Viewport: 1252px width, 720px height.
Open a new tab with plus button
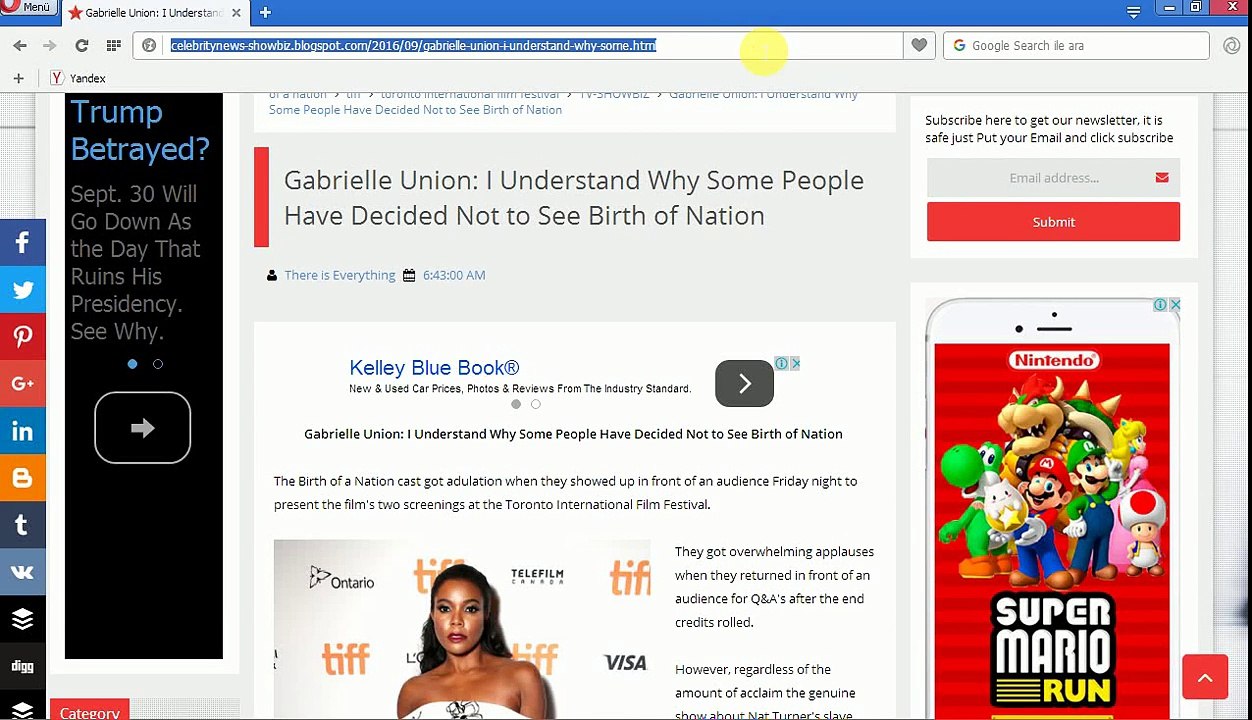(x=265, y=13)
